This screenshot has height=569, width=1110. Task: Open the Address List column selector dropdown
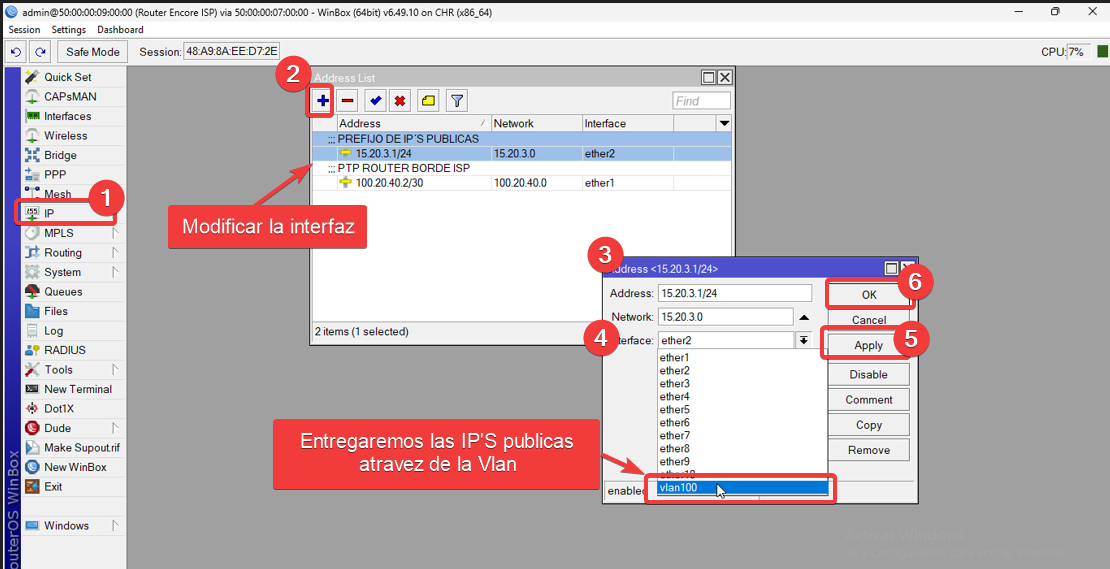point(724,123)
